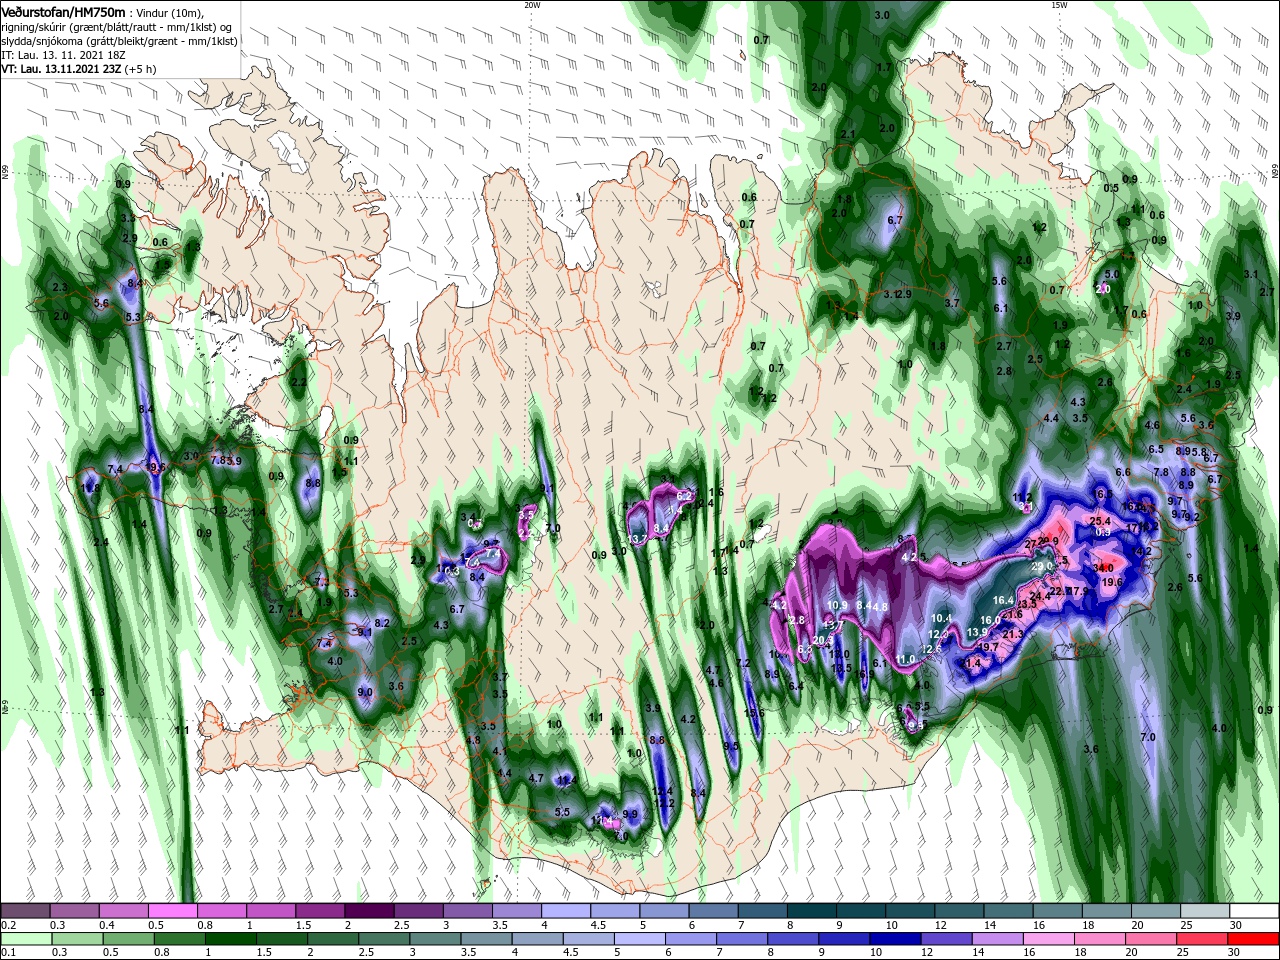Click the 9.2 value on the east coast
The image size is (1280, 960).
(1193, 518)
